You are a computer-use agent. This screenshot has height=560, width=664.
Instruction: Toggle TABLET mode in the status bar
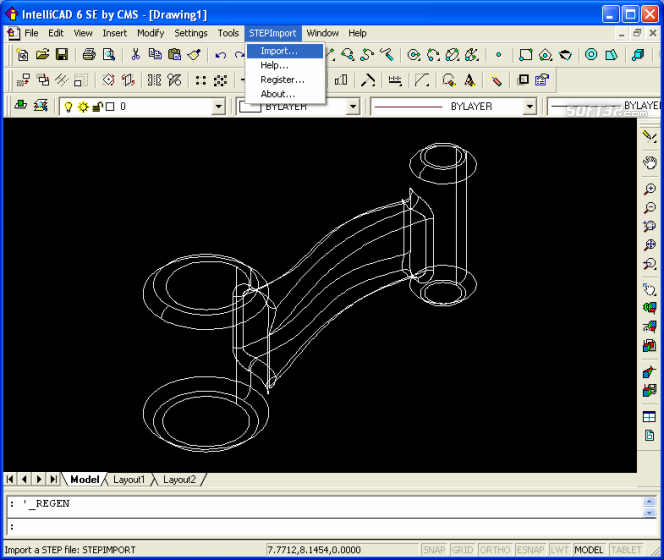pos(626,549)
